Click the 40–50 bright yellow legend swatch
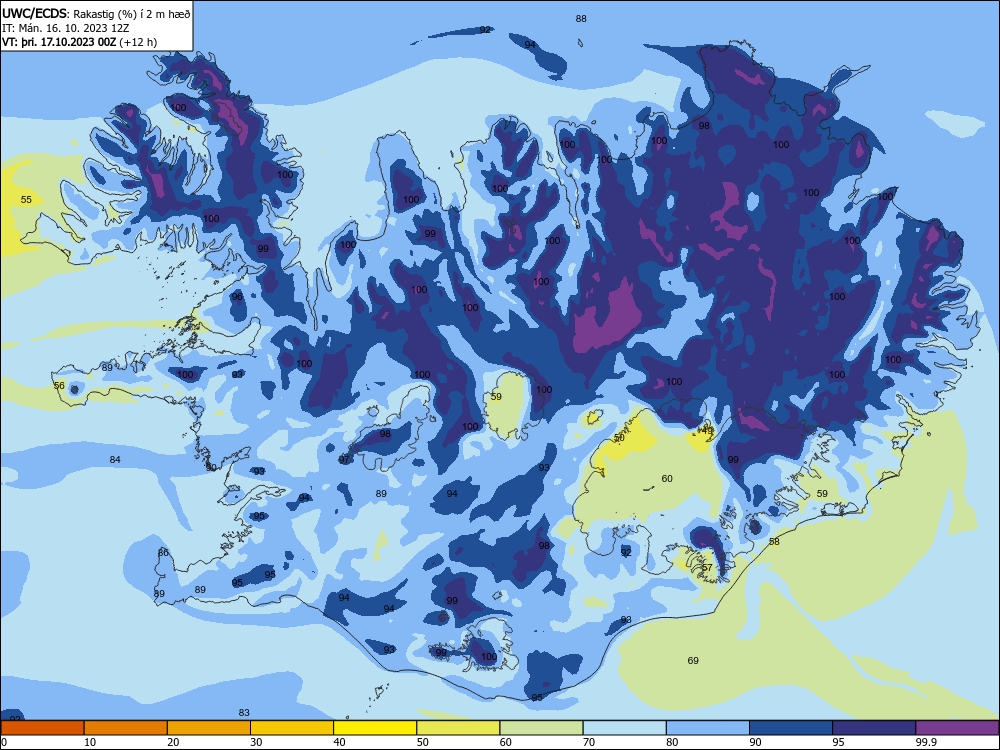This screenshot has height=750, width=1000. tap(375, 728)
